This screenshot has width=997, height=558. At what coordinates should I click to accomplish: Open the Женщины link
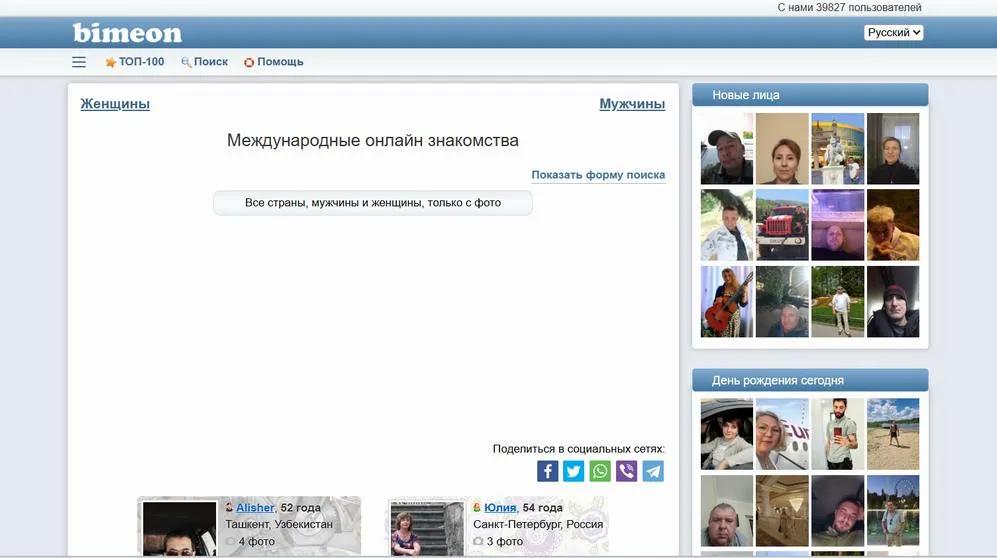pos(115,104)
